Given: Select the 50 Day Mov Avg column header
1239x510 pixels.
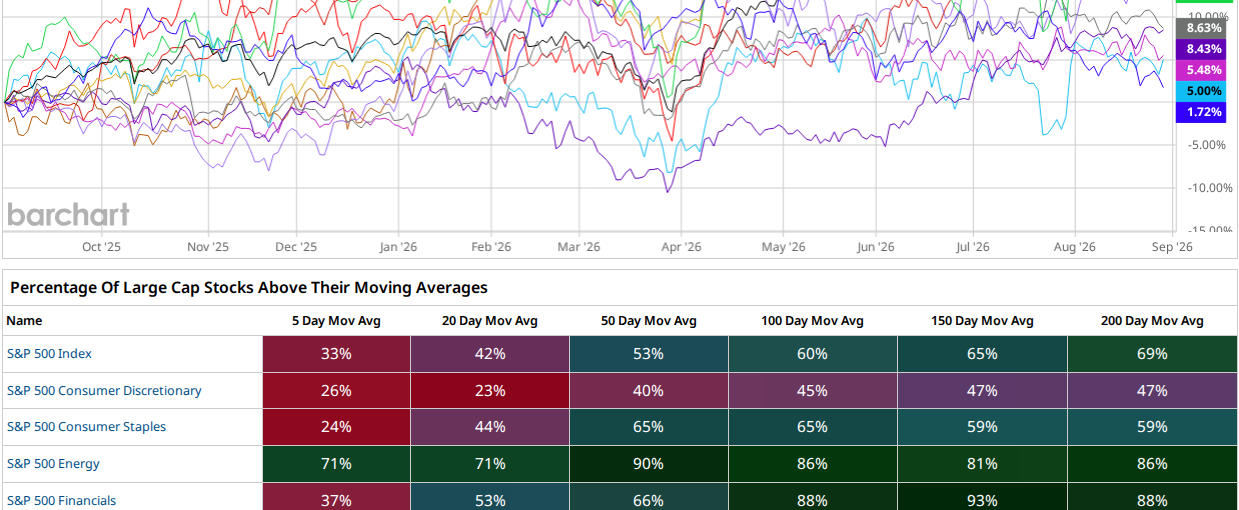Looking at the screenshot, I should point(648,321).
